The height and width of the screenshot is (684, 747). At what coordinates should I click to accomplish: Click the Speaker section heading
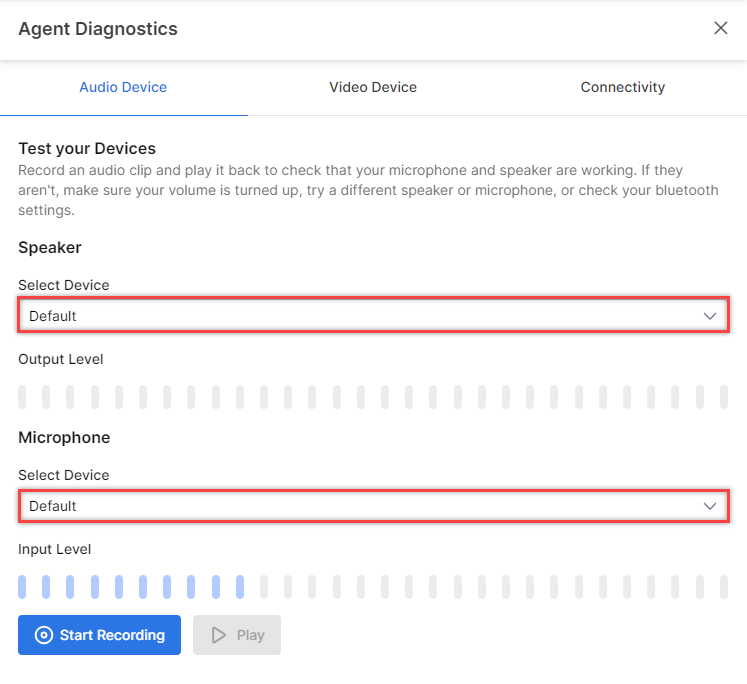pyautogui.click(x=50, y=247)
